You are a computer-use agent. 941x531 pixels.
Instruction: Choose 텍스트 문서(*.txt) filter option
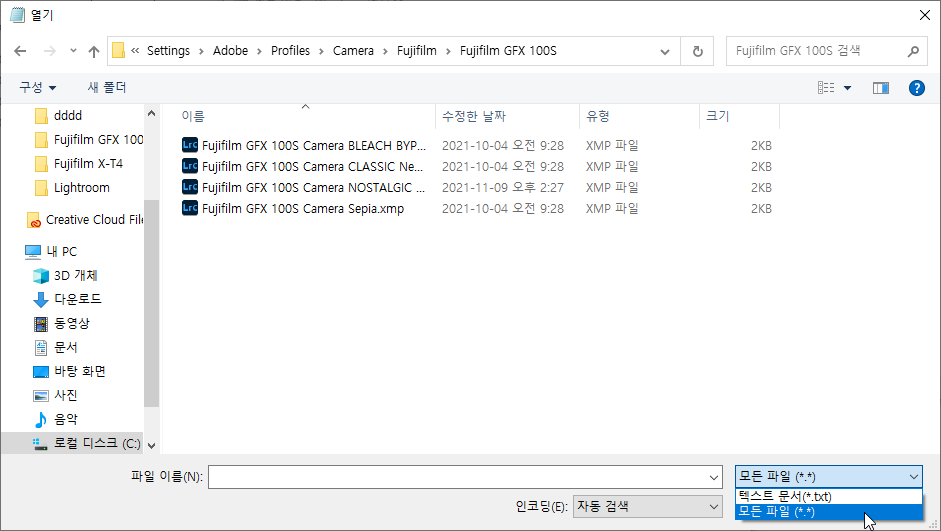829,496
